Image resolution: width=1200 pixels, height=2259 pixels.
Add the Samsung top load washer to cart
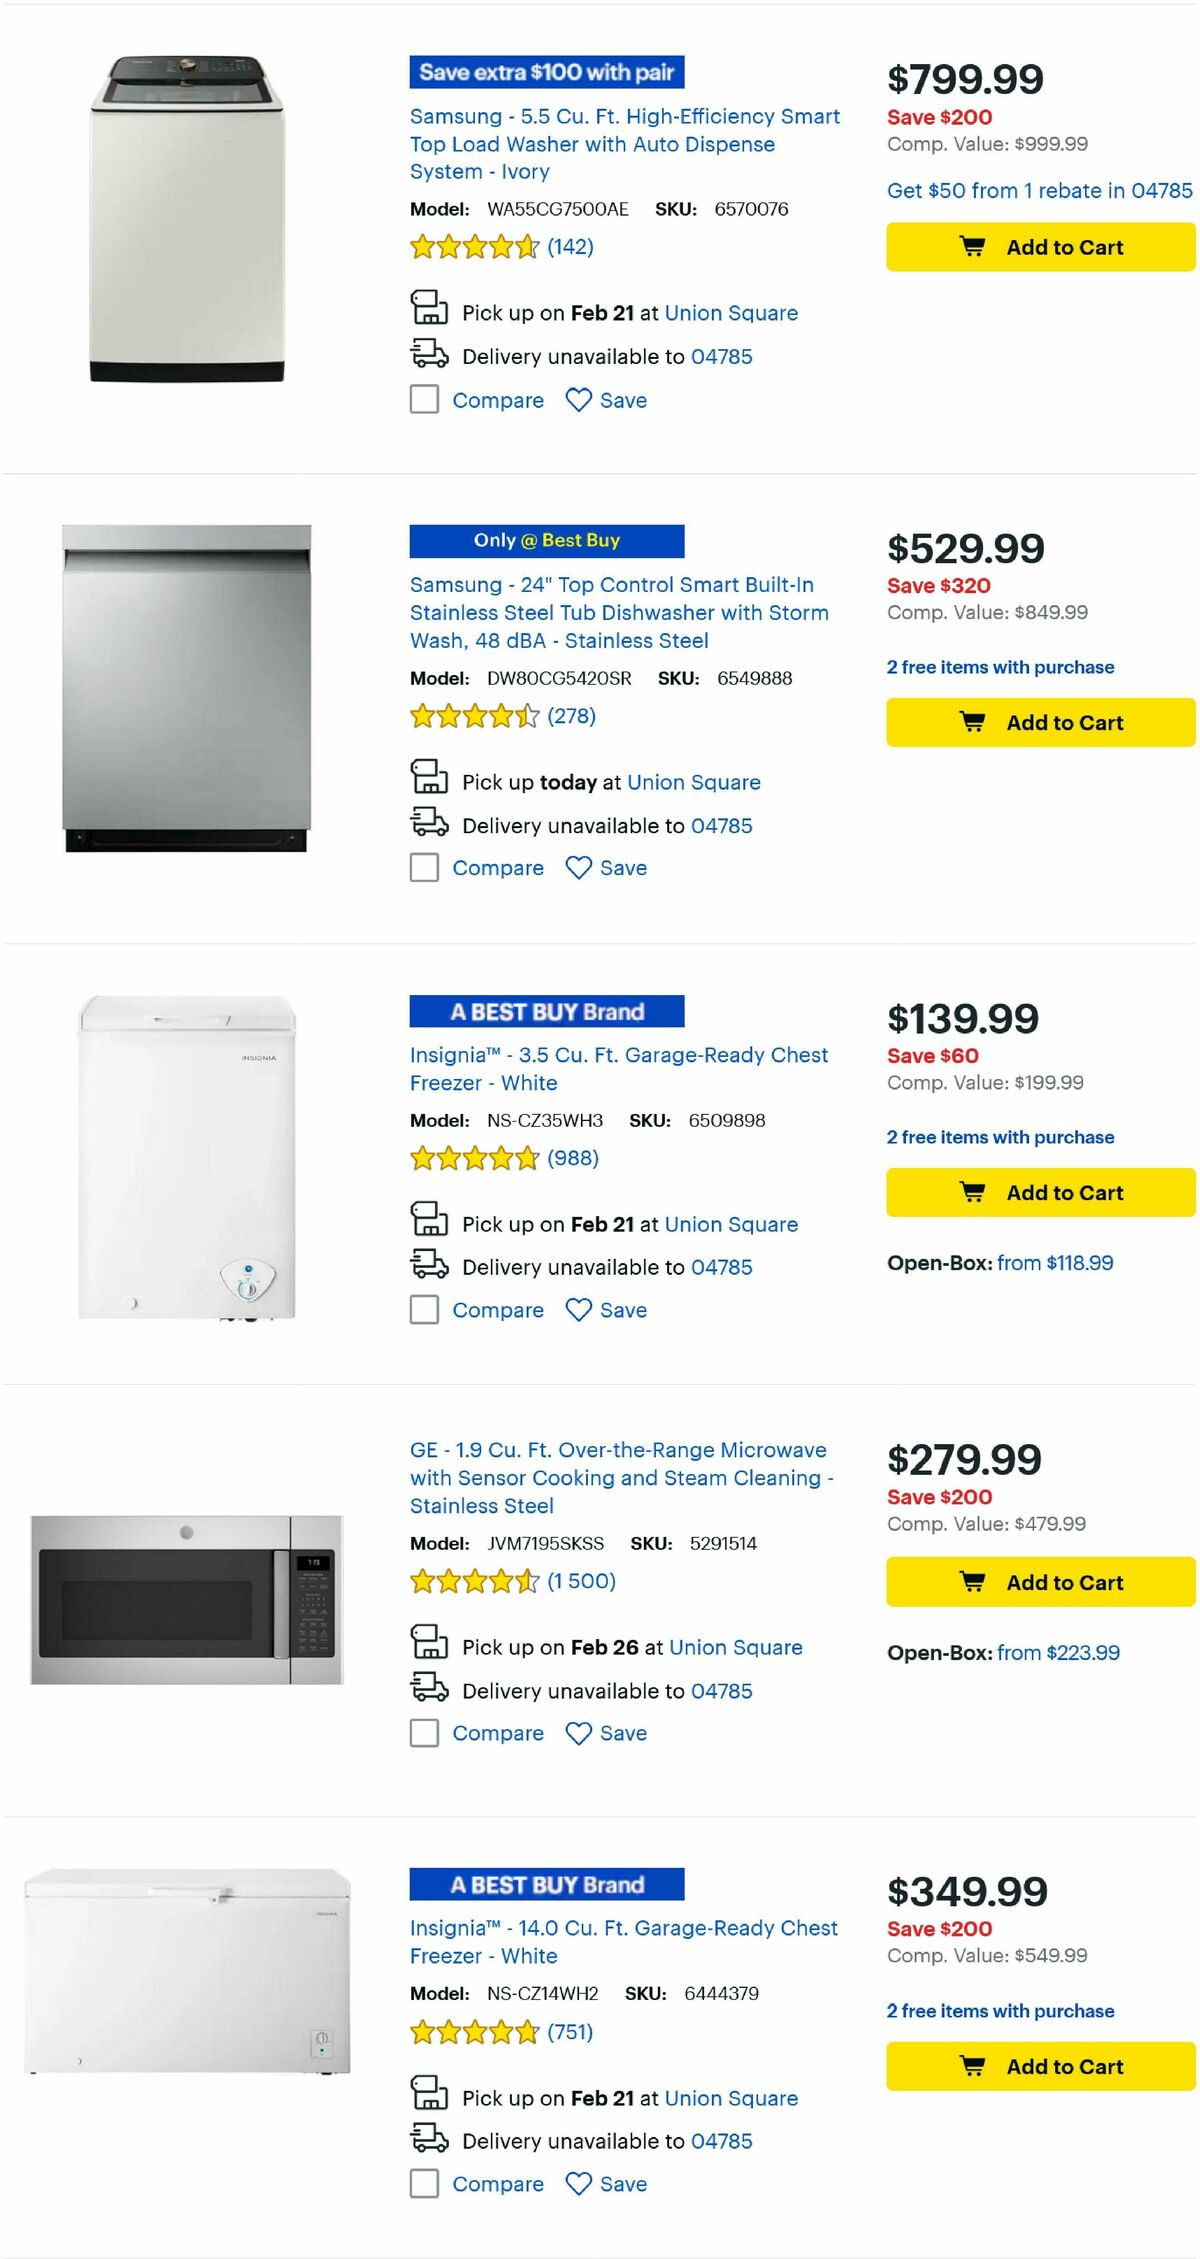1040,247
